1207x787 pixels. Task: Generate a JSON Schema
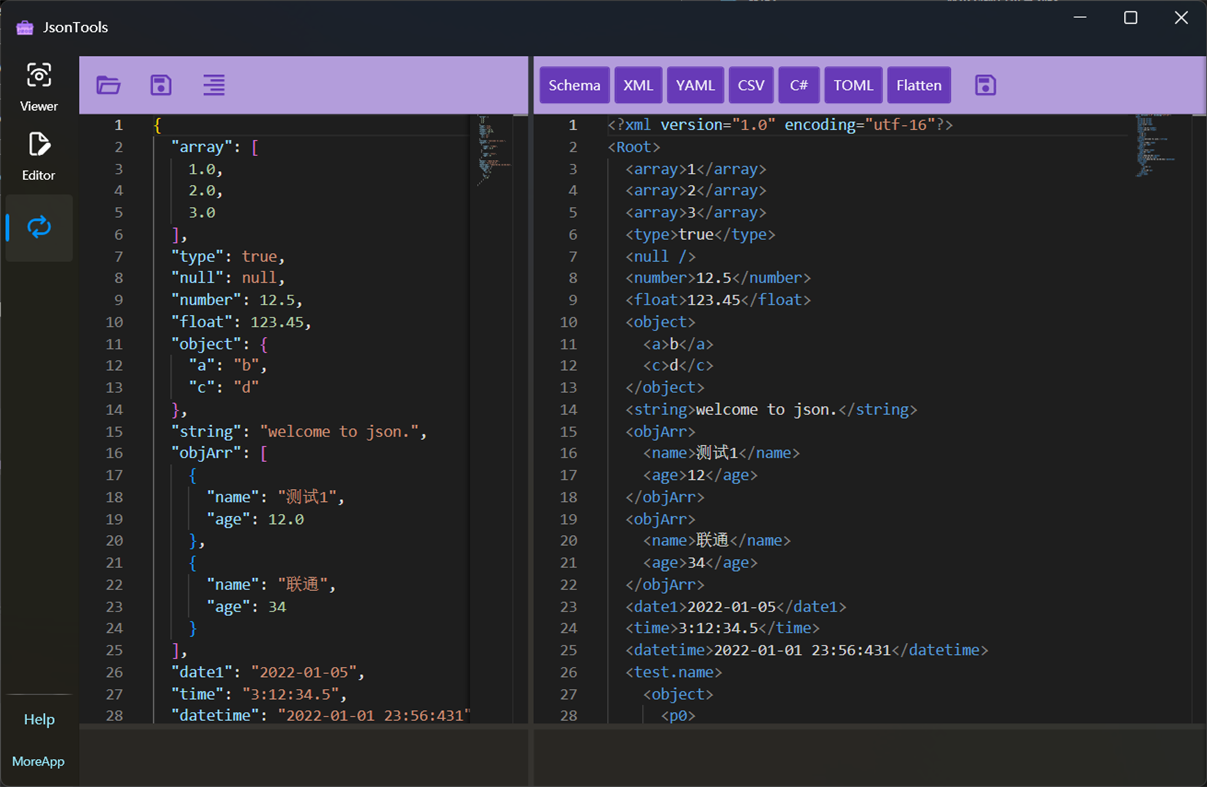tap(574, 85)
